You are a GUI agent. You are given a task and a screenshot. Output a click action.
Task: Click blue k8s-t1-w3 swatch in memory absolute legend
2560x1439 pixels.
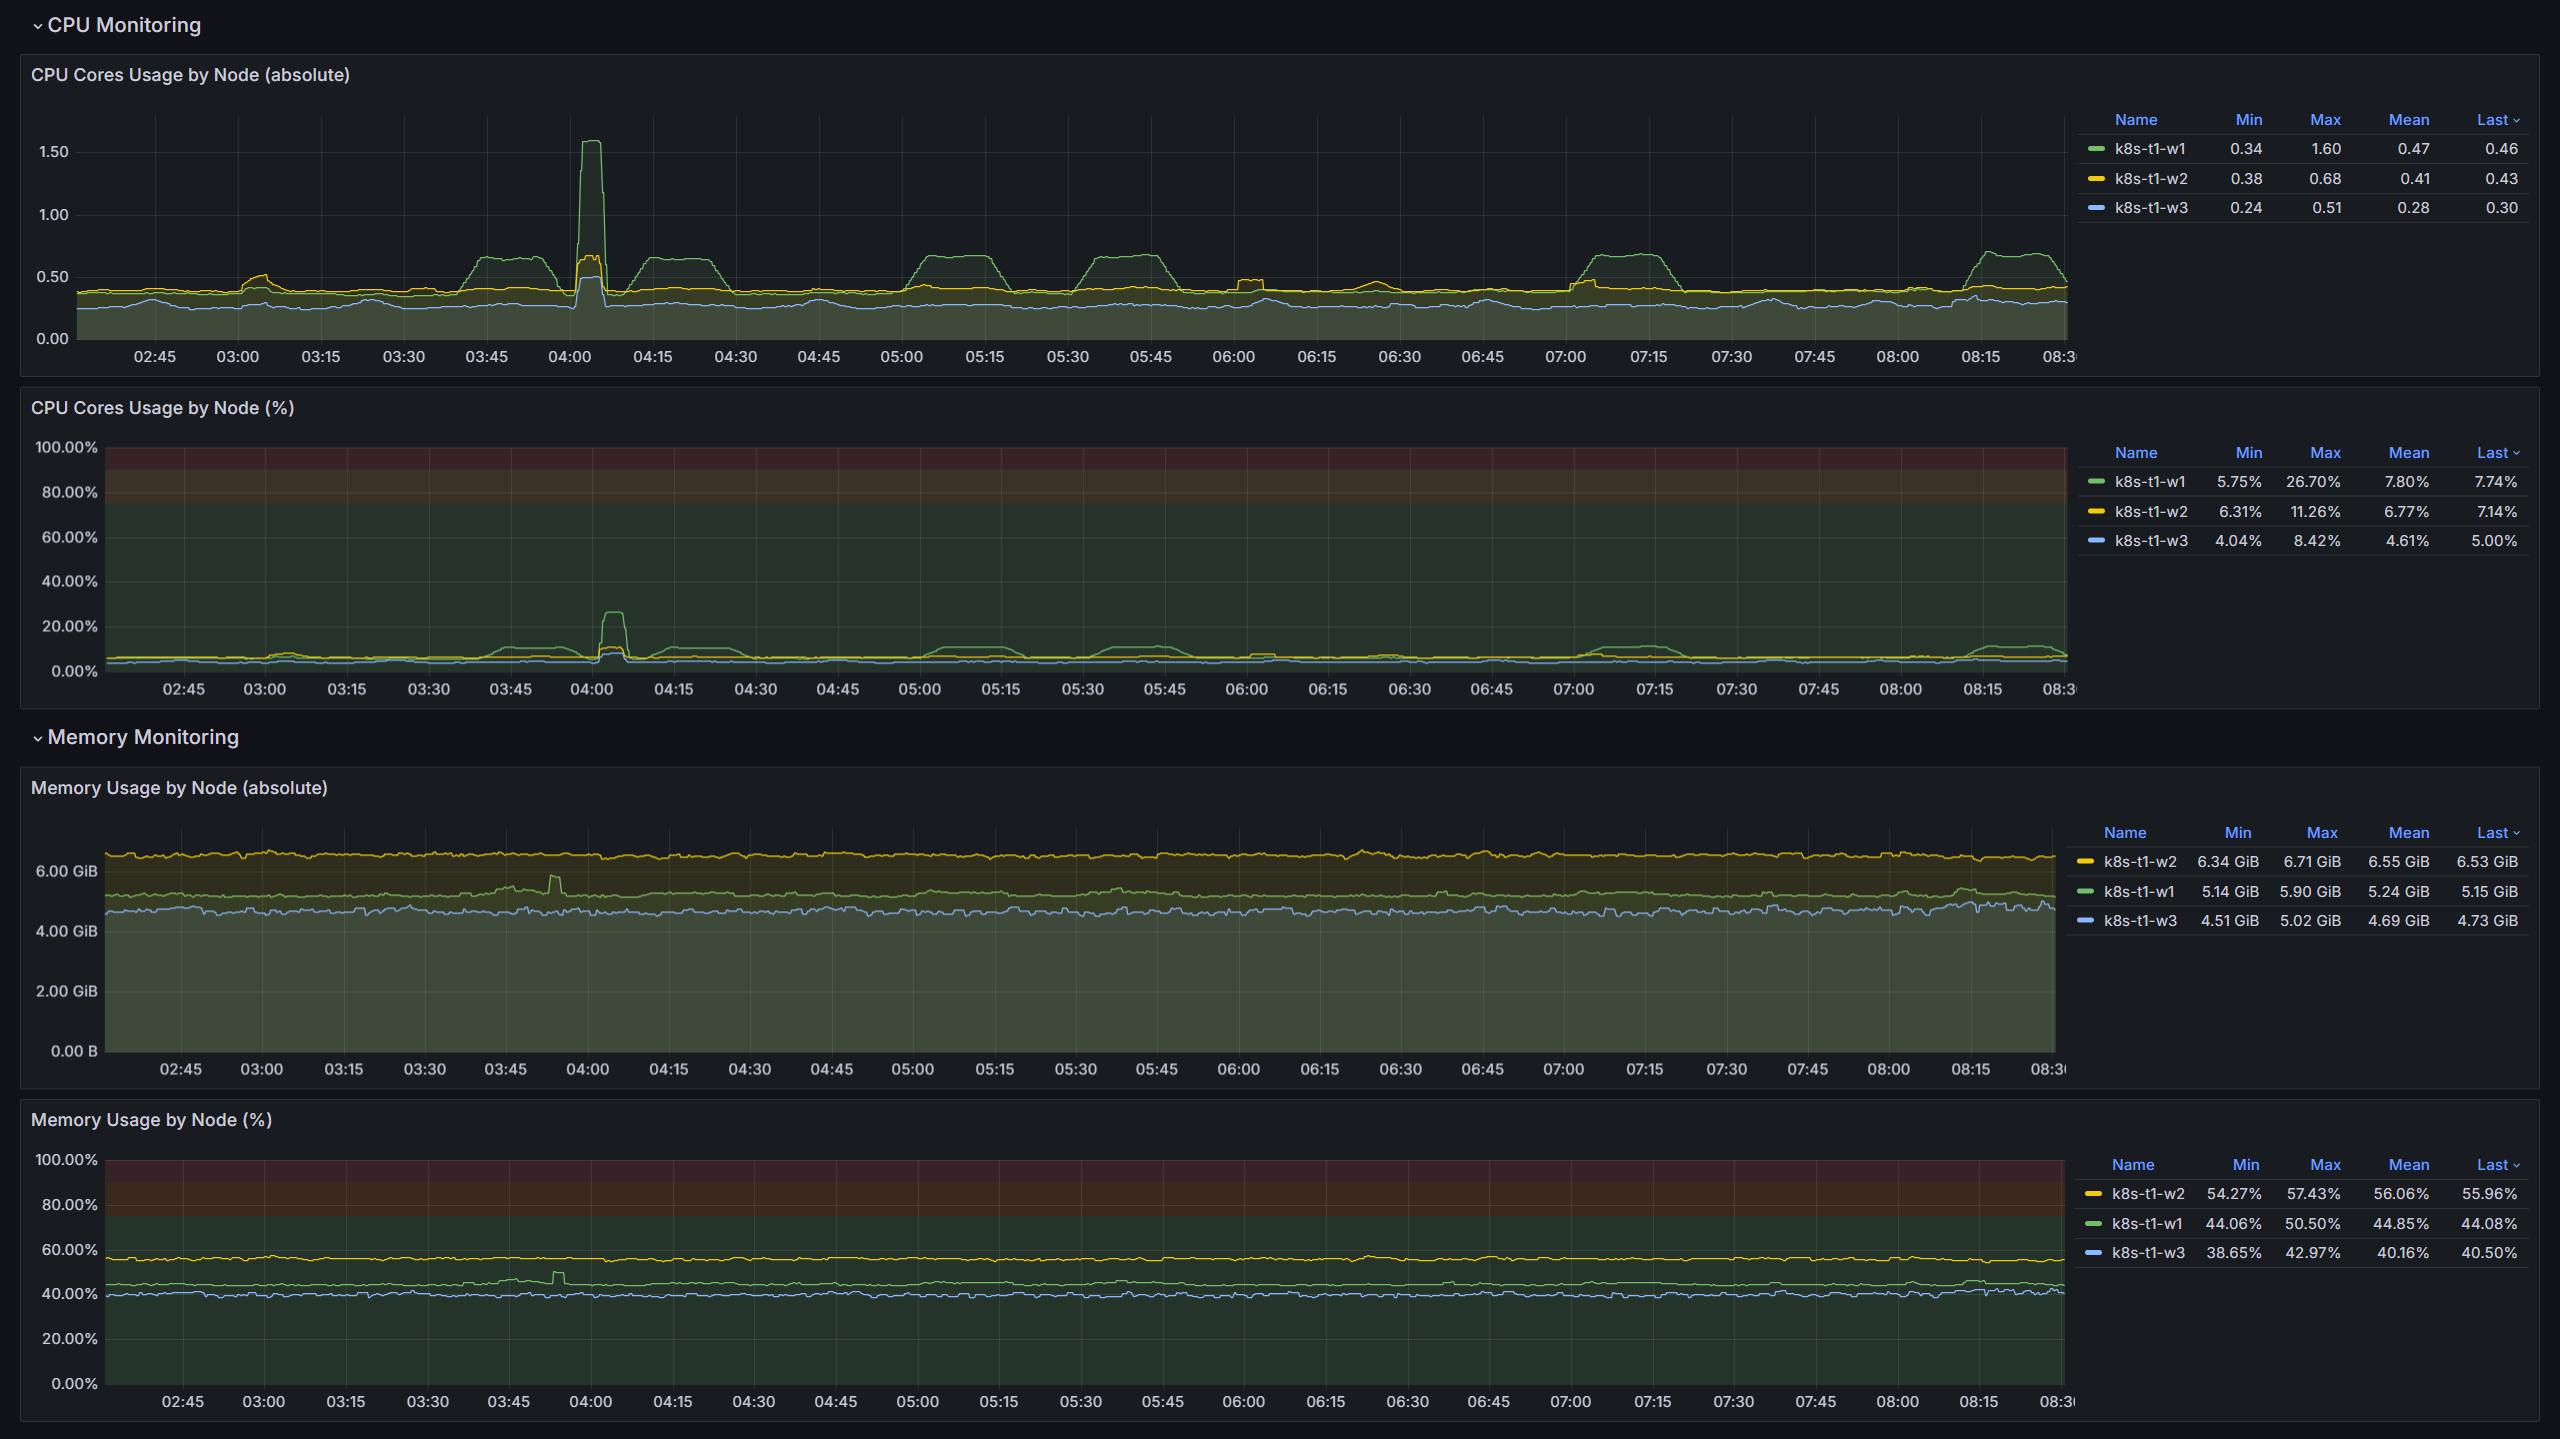tap(2085, 921)
